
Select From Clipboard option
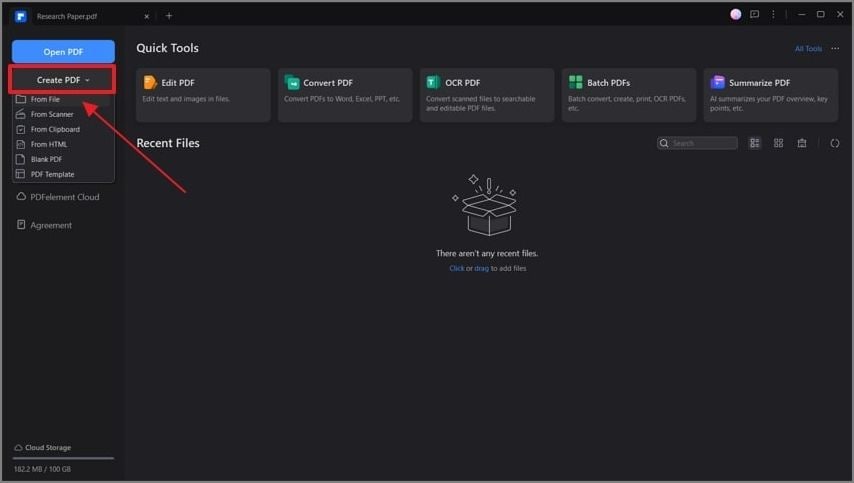pos(63,129)
